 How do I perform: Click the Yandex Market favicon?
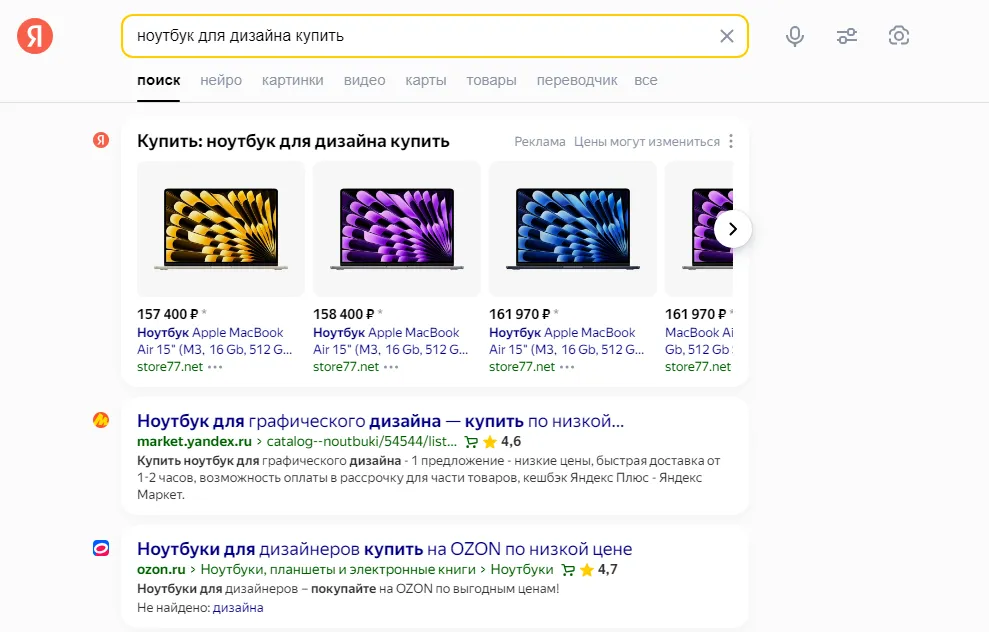point(101,419)
